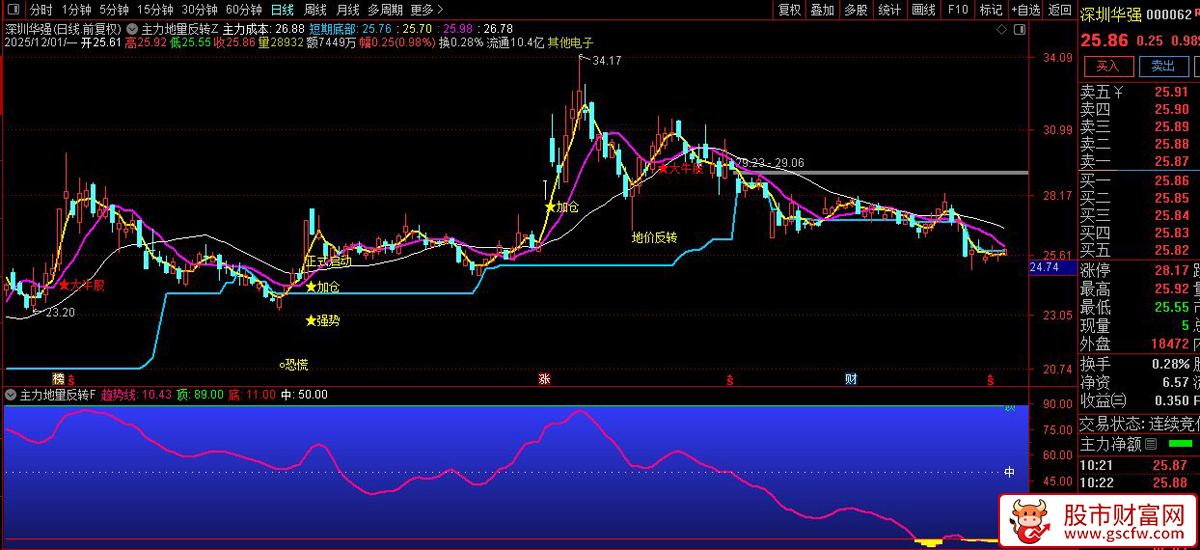Switch to the 日线 daily chart tab
The width and height of the screenshot is (1200, 550).
[282, 10]
